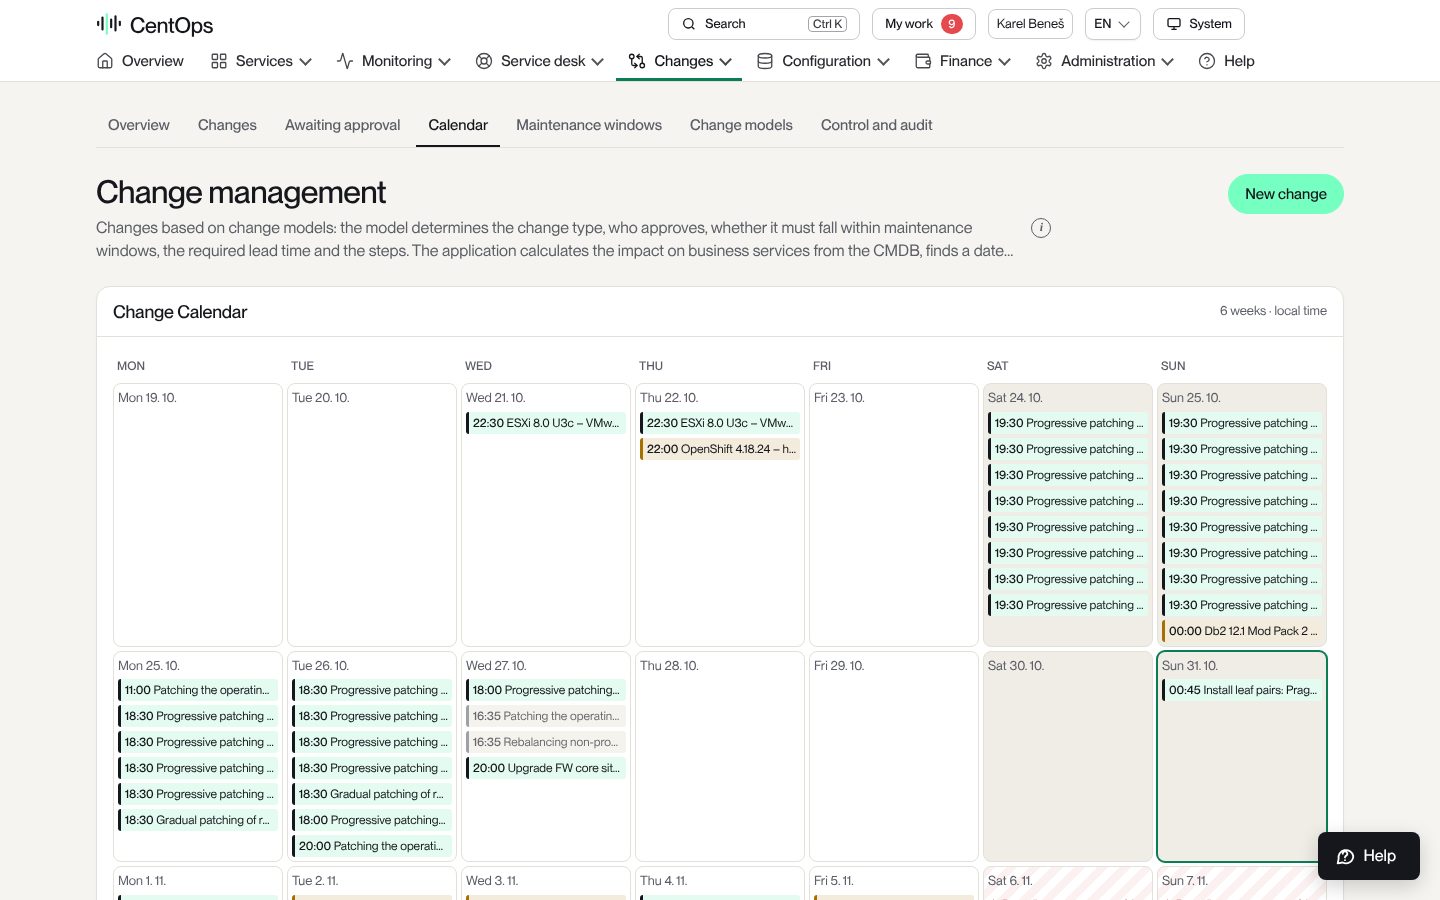The width and height of the screenshot is (1440, 900).
Task: Open the 11:00 Patching the operating change
Action: pos(198,690)
